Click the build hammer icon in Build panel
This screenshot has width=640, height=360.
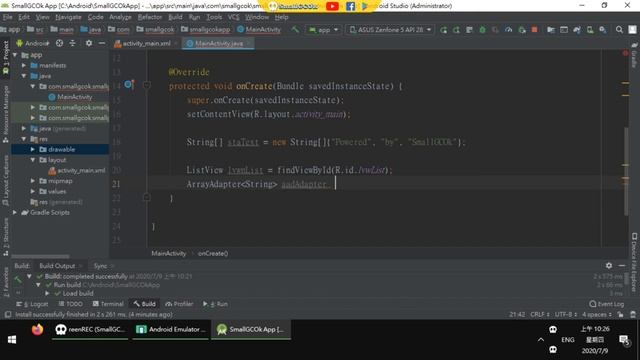point(18,280)
